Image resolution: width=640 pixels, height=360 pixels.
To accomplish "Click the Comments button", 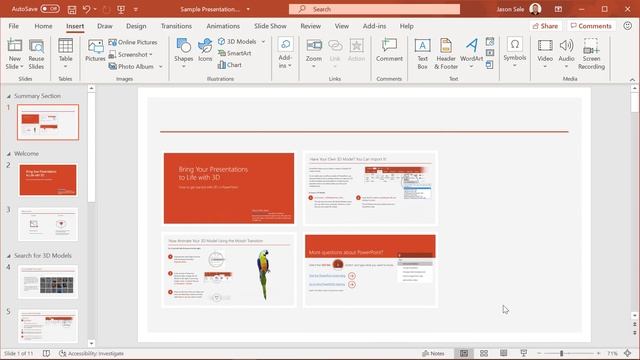I will [x=591, y=26].
